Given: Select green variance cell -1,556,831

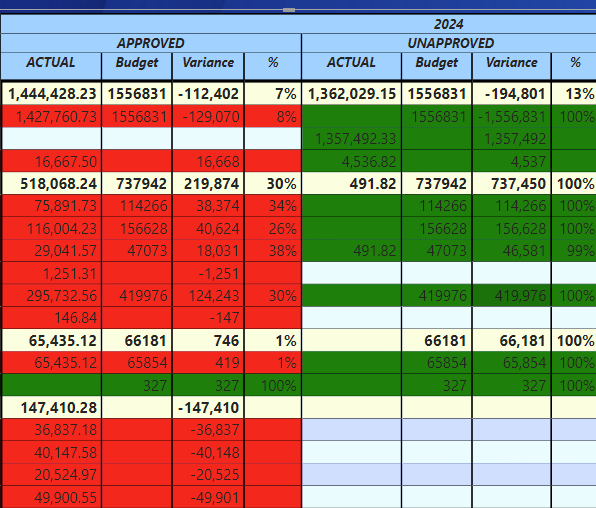Looking at the screenshot, I should click(512, 116).
